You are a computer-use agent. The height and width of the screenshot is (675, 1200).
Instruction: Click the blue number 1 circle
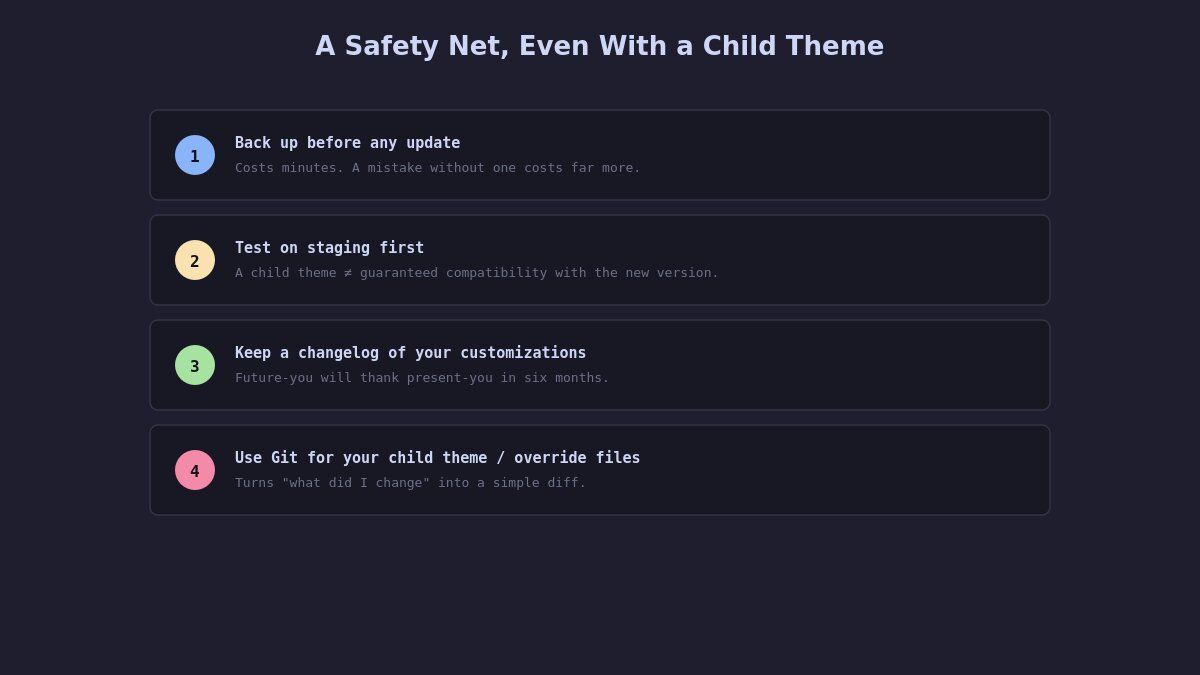(x=195, y=155)
